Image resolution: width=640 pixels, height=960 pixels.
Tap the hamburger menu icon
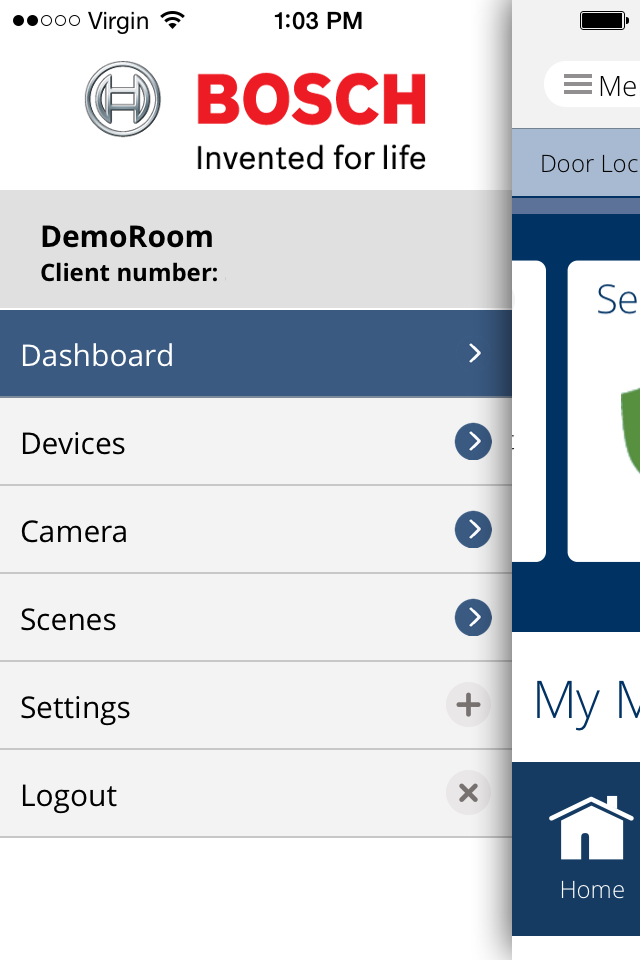(578, 86)
